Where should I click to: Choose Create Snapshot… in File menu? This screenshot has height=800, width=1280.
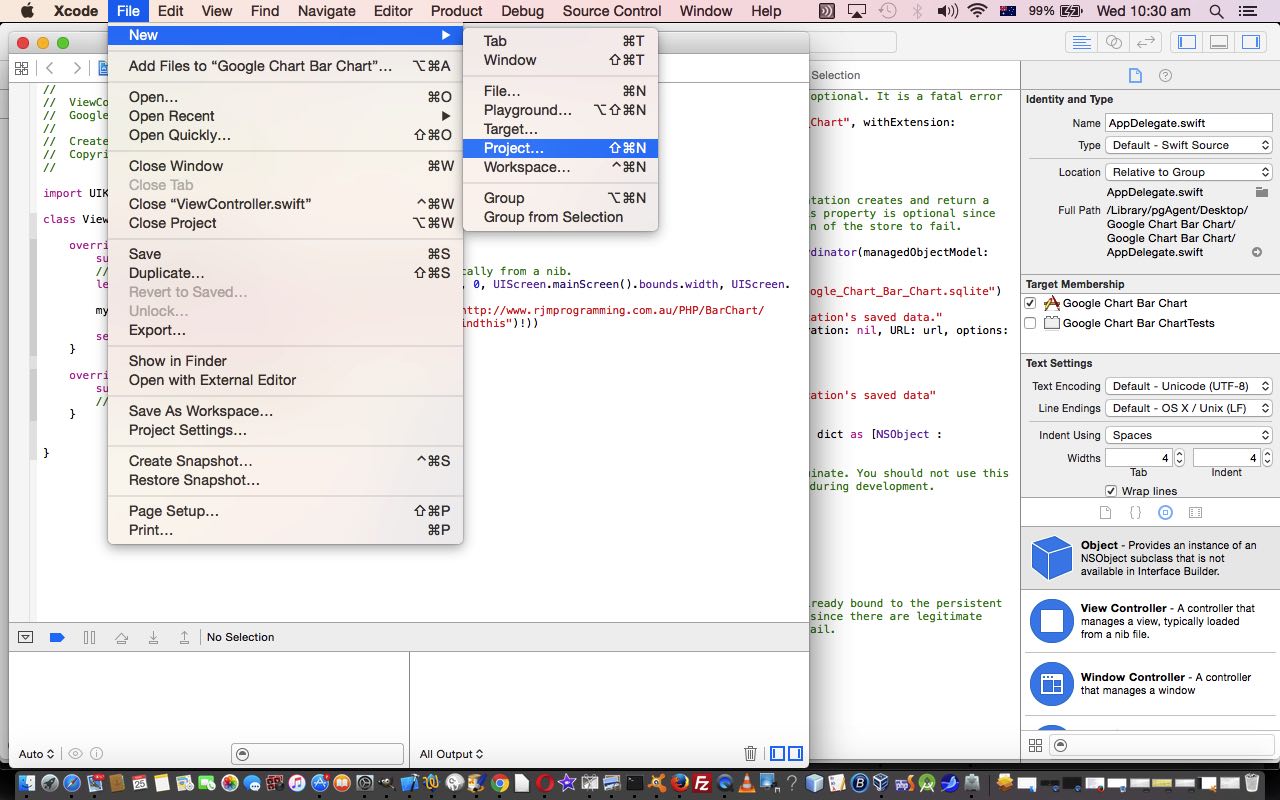pos(285,461)
